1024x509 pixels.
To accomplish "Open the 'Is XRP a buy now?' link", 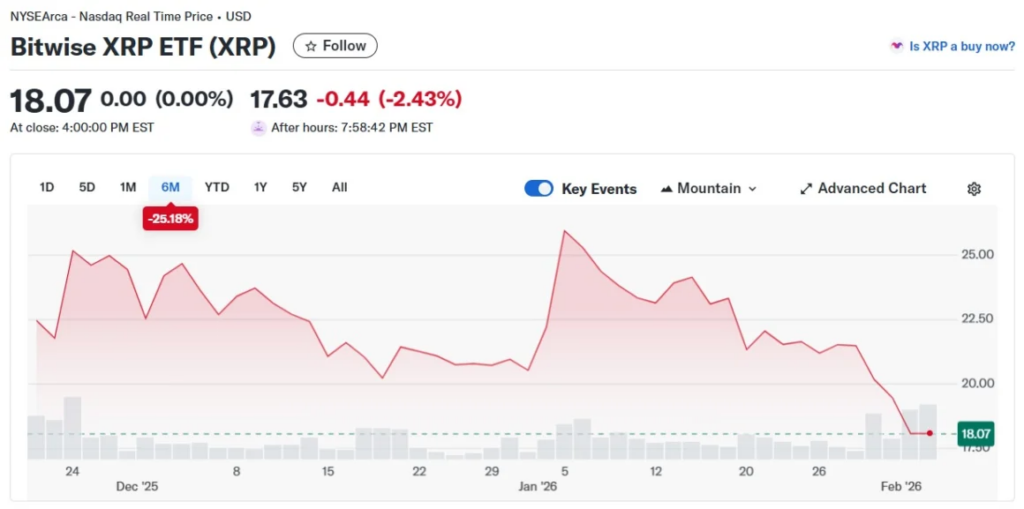I will click(961, 46).
